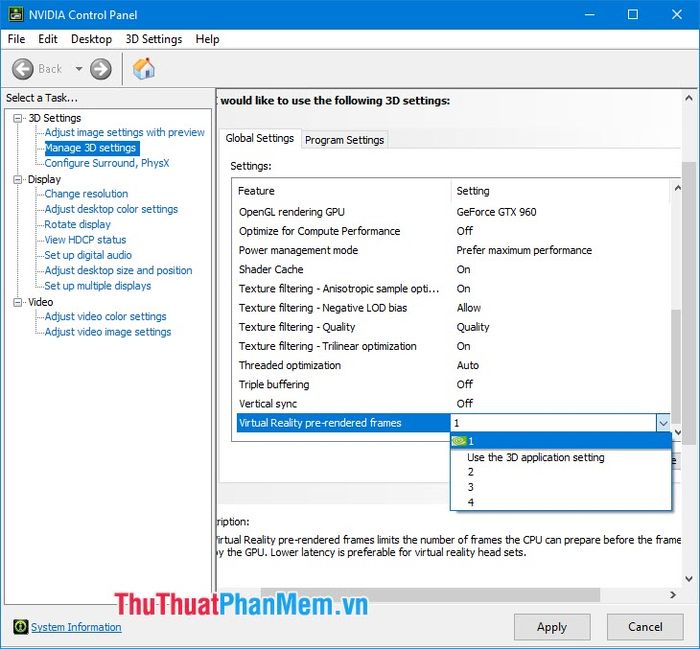Screen dimensions: 700x649
Task: Switch to the Global Settings tab
Action: click(259, 138)
